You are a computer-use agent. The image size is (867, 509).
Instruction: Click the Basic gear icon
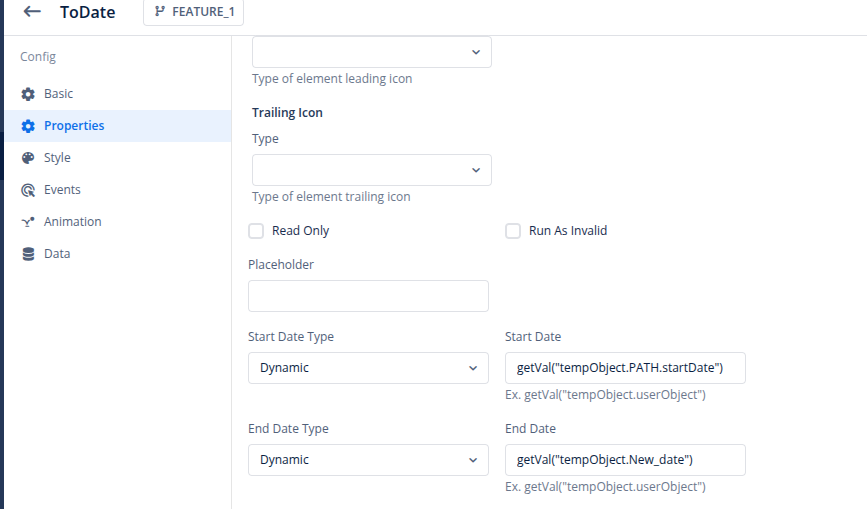[x=28, y=94]
